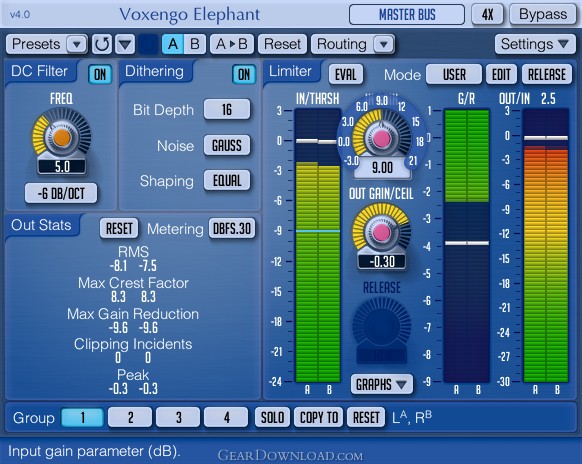This screenshot has width=582, height=464.
Task: Open the Shaping EQUAL selector
Action: pos(227,180)
